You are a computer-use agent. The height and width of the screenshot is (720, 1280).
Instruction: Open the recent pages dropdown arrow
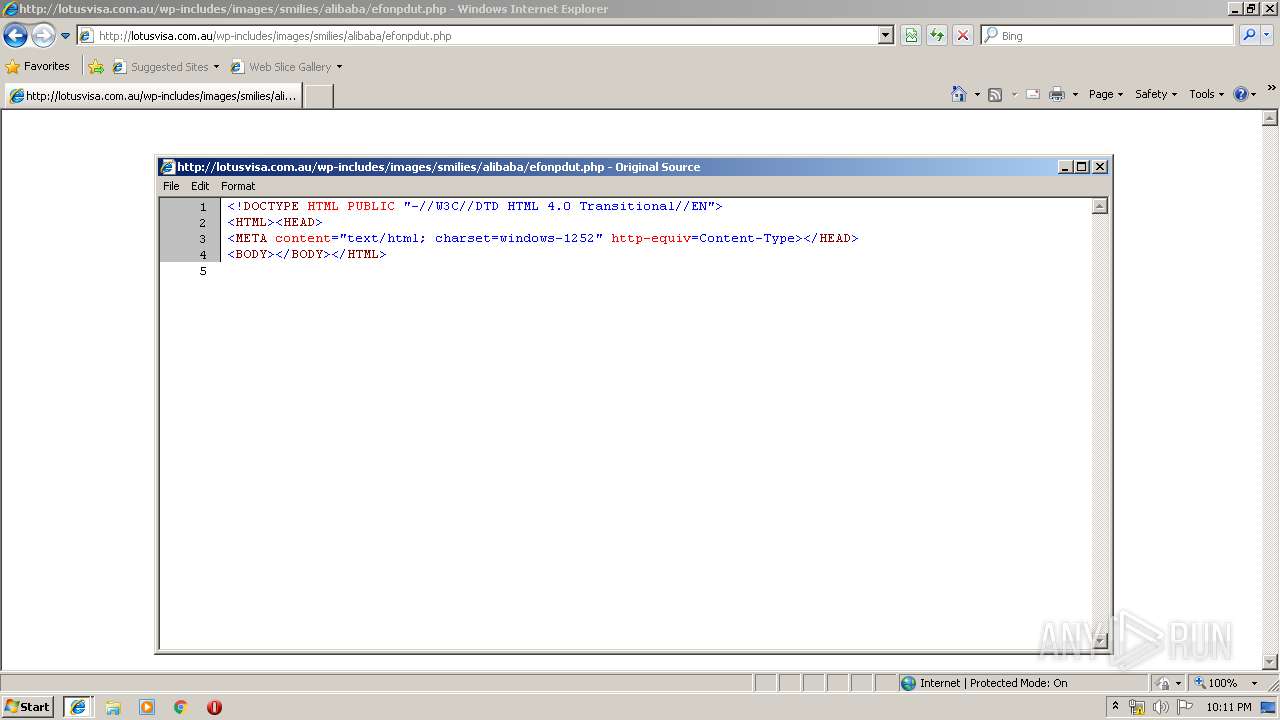[x=66, y=36]
